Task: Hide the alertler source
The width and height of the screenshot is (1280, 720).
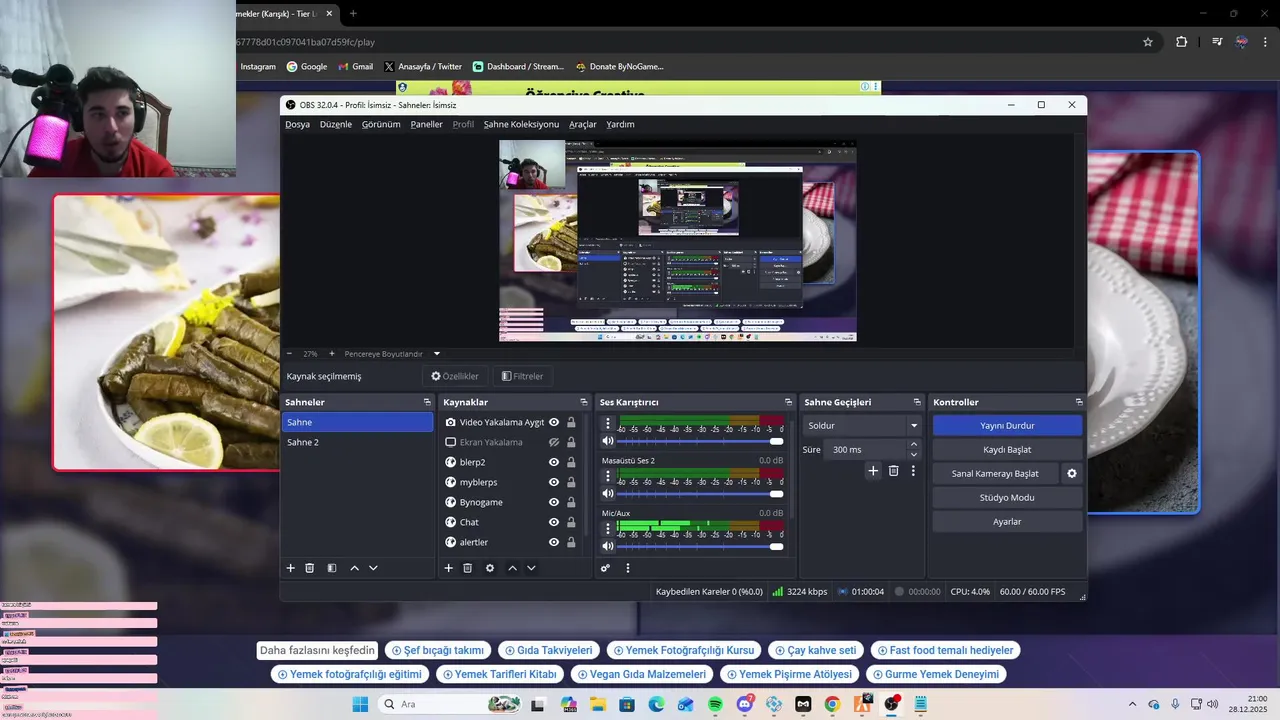Action: pos(554,542)
